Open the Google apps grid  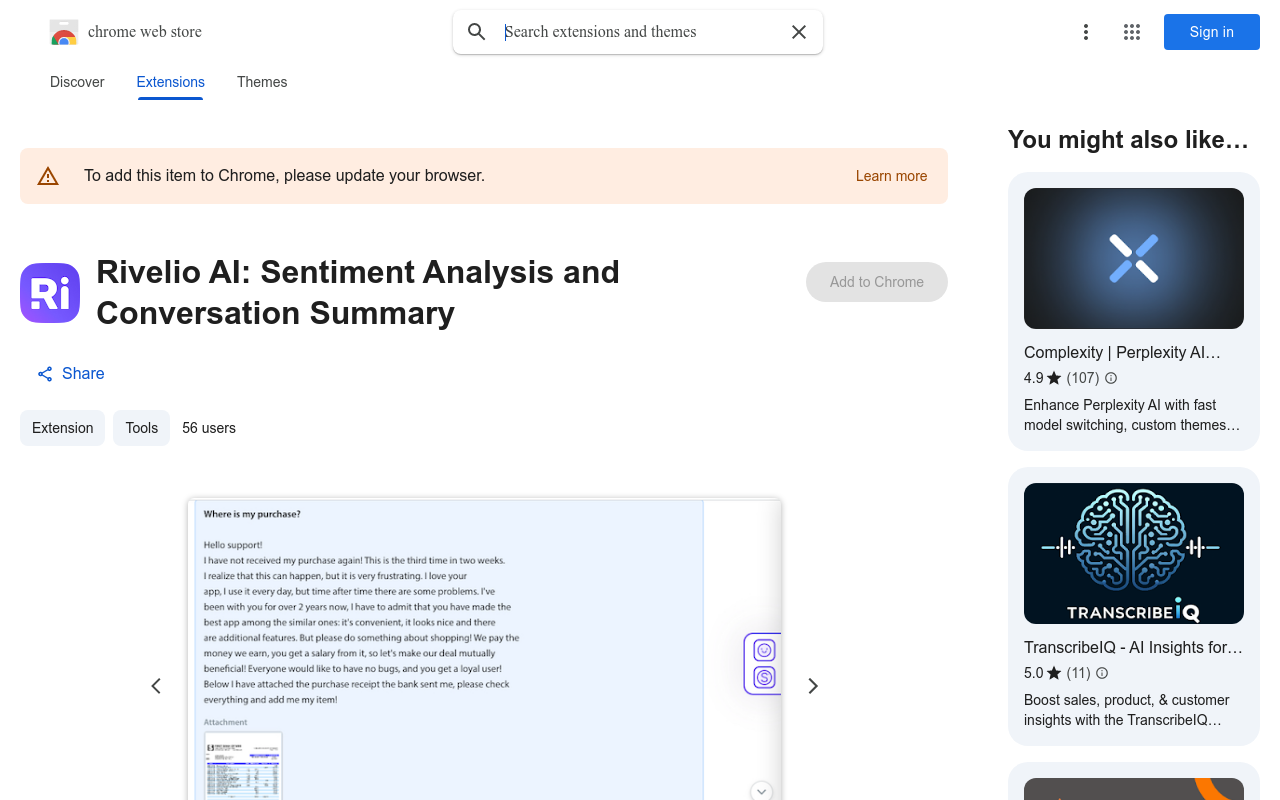click(x=1132, y=32)
